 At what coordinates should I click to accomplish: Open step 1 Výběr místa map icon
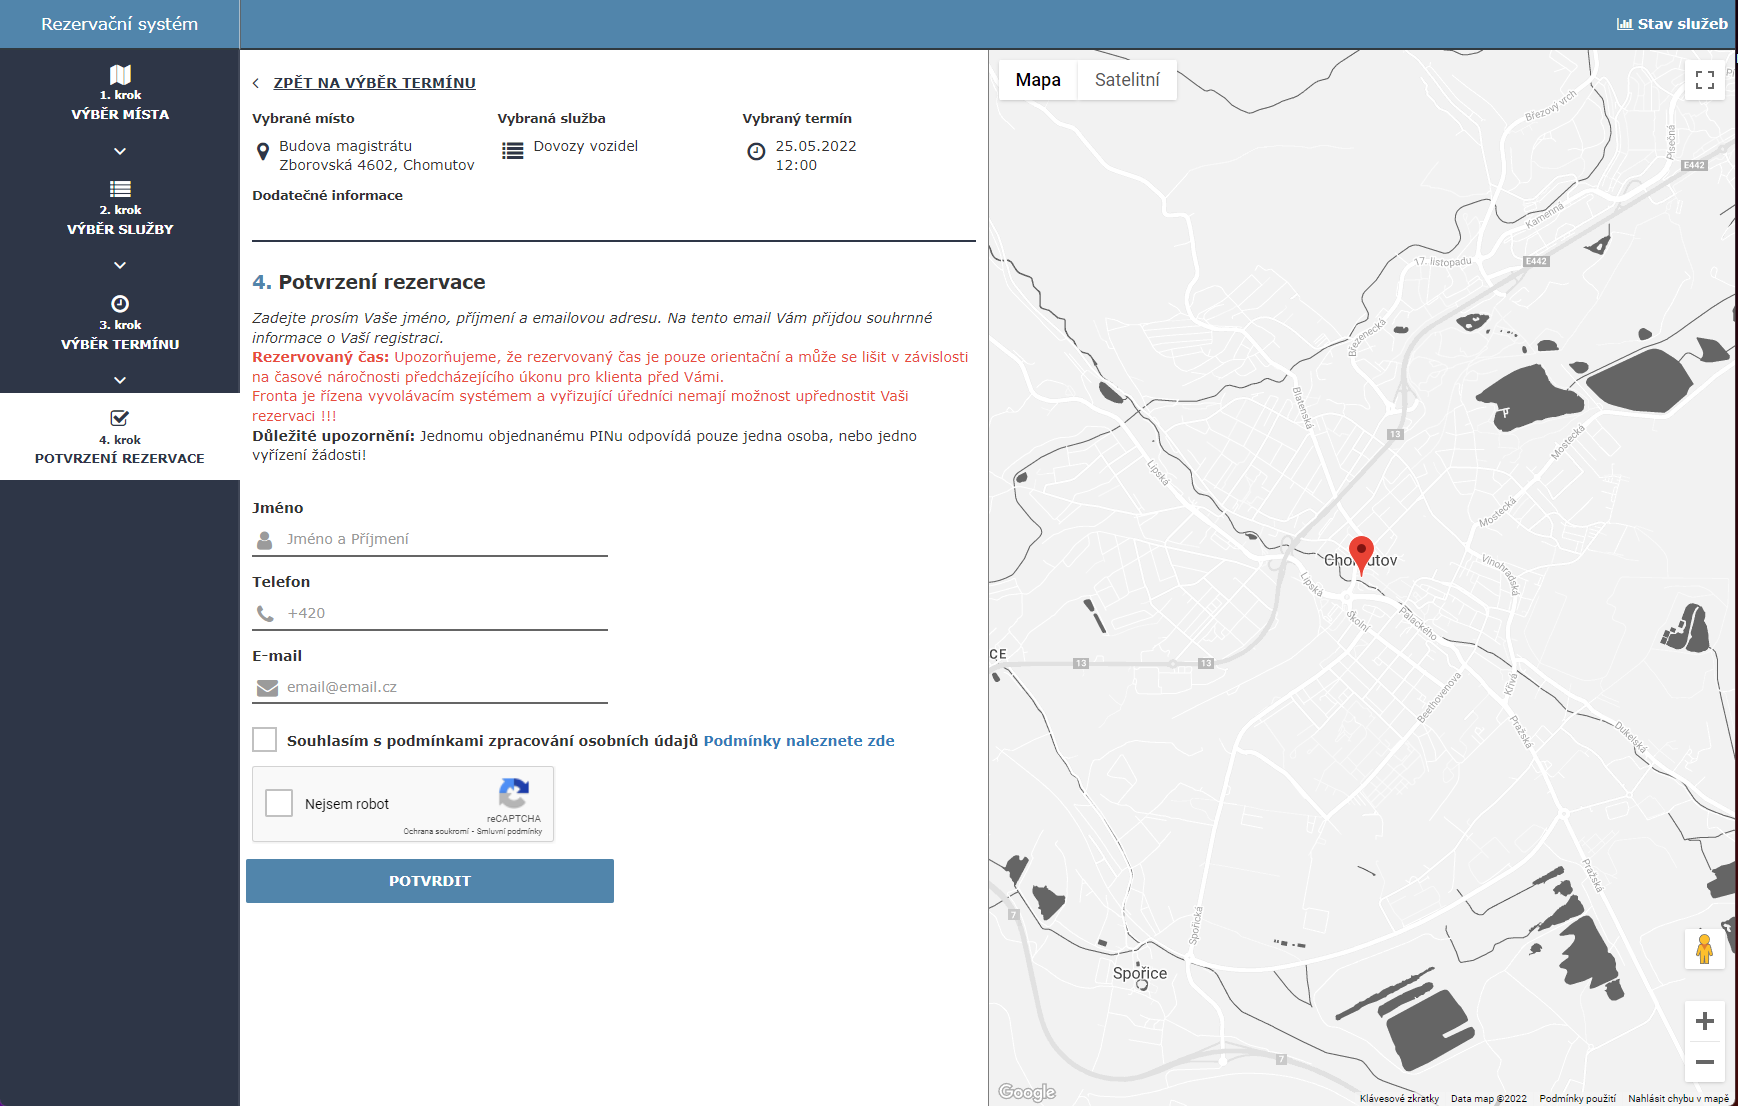[x=120, y=74]
